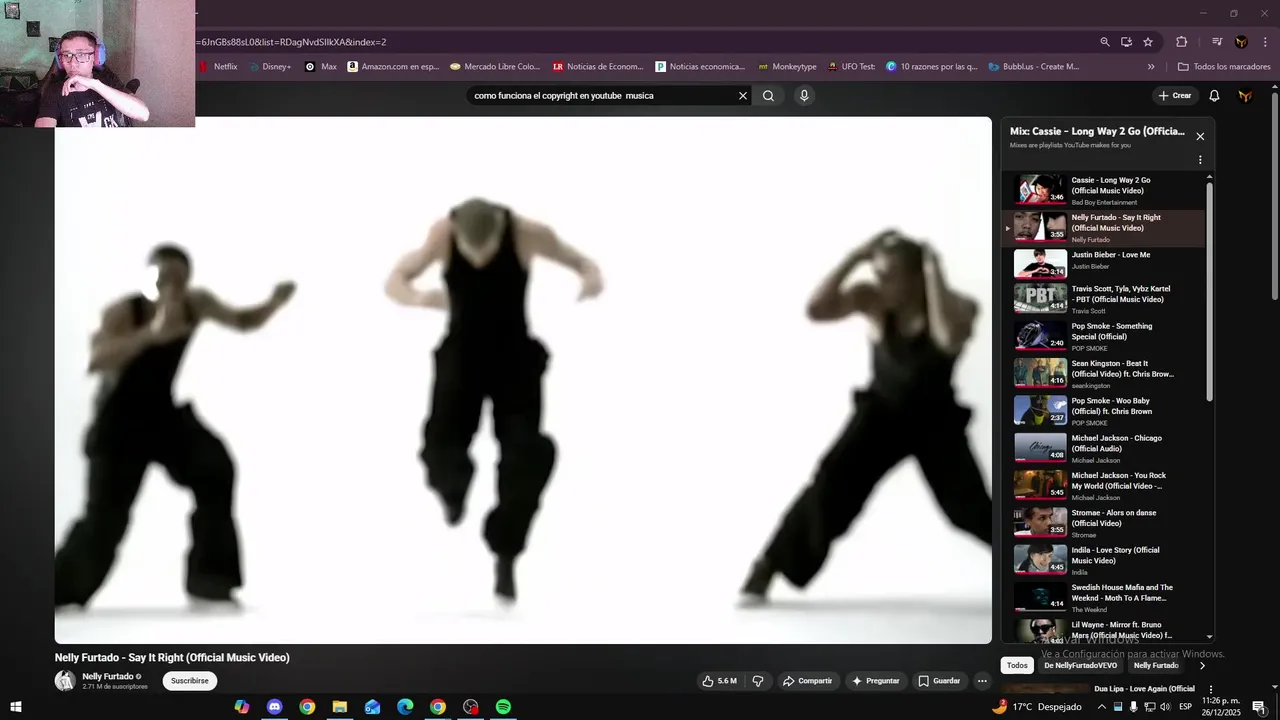This screenshot has width=1280, height=720.
Task: Open Chrome zoom magnifier in address bar
Action: click(x=1105, y=42)
